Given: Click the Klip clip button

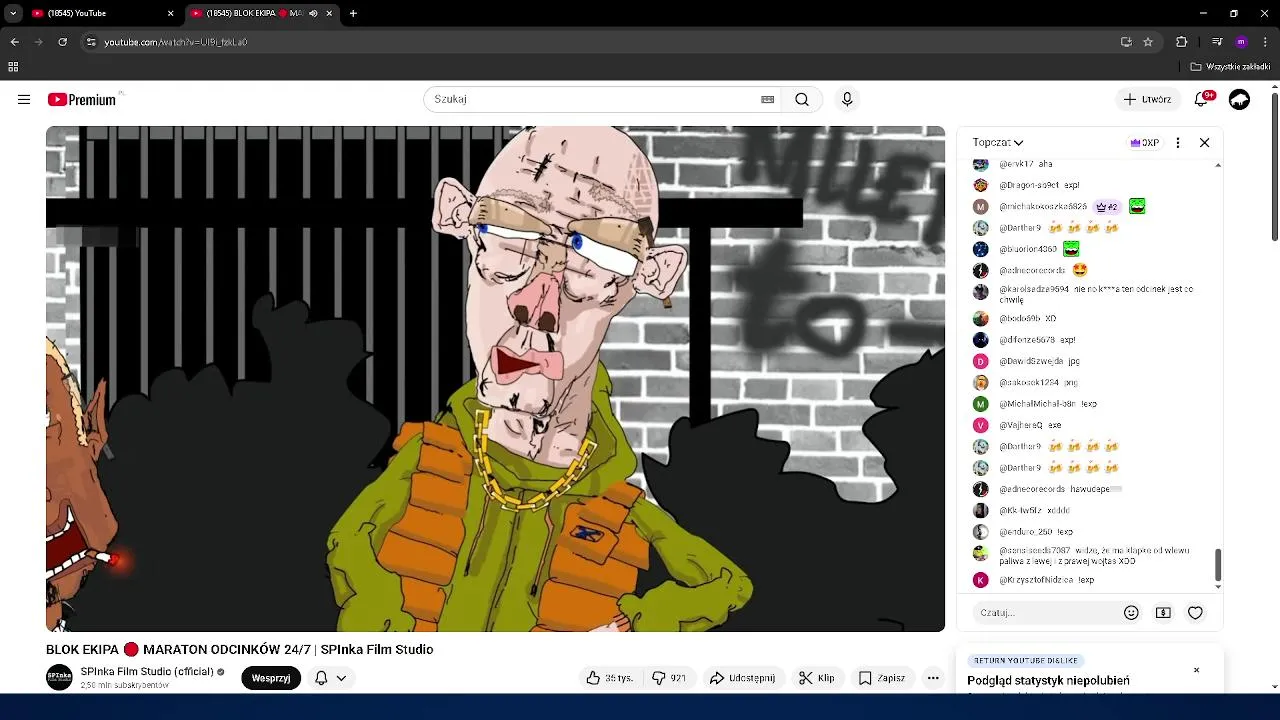Looking at the screenshot, I should point(816,678).
